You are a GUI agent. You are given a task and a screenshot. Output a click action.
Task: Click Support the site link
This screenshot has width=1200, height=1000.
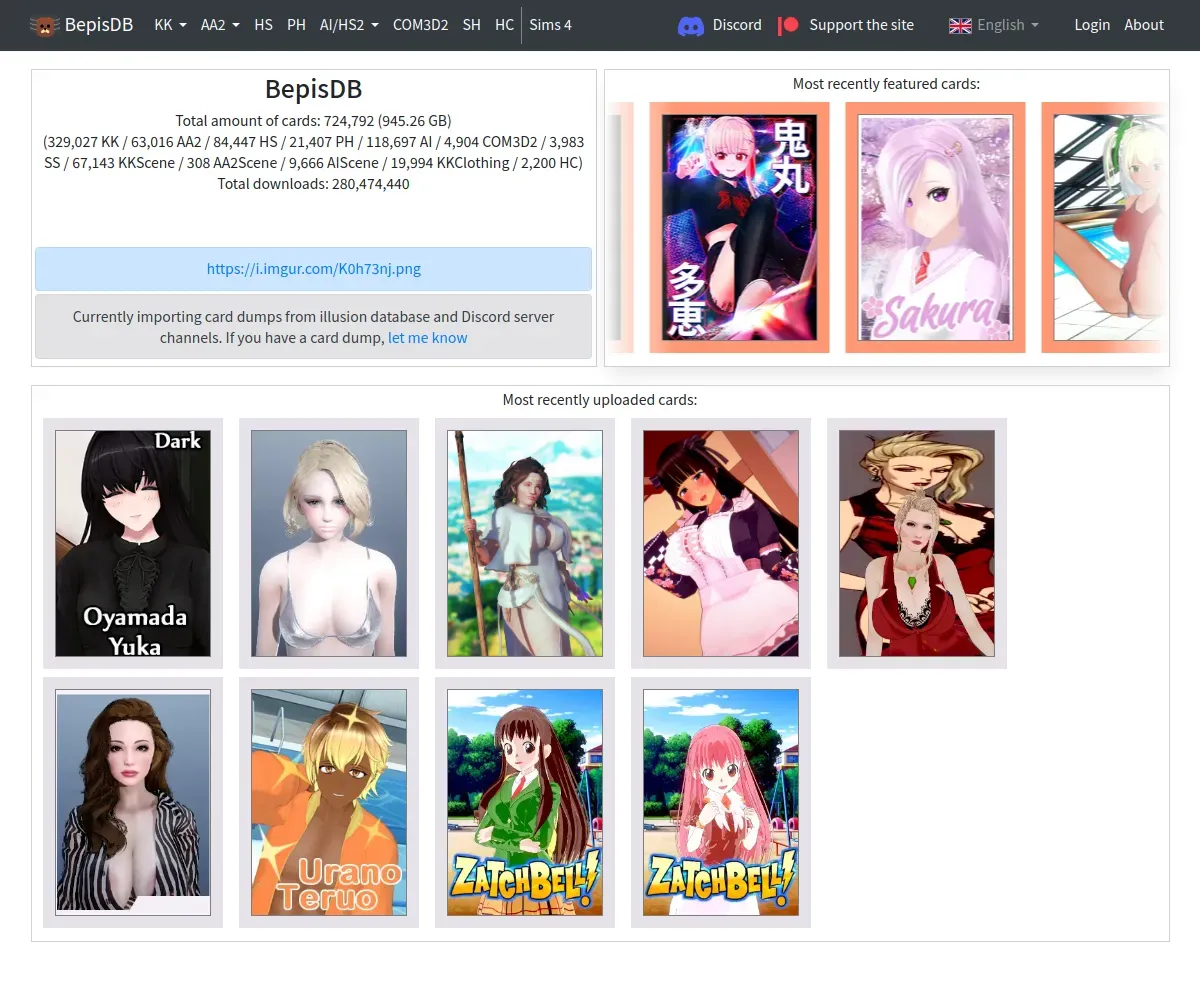(x=861, y=25)
